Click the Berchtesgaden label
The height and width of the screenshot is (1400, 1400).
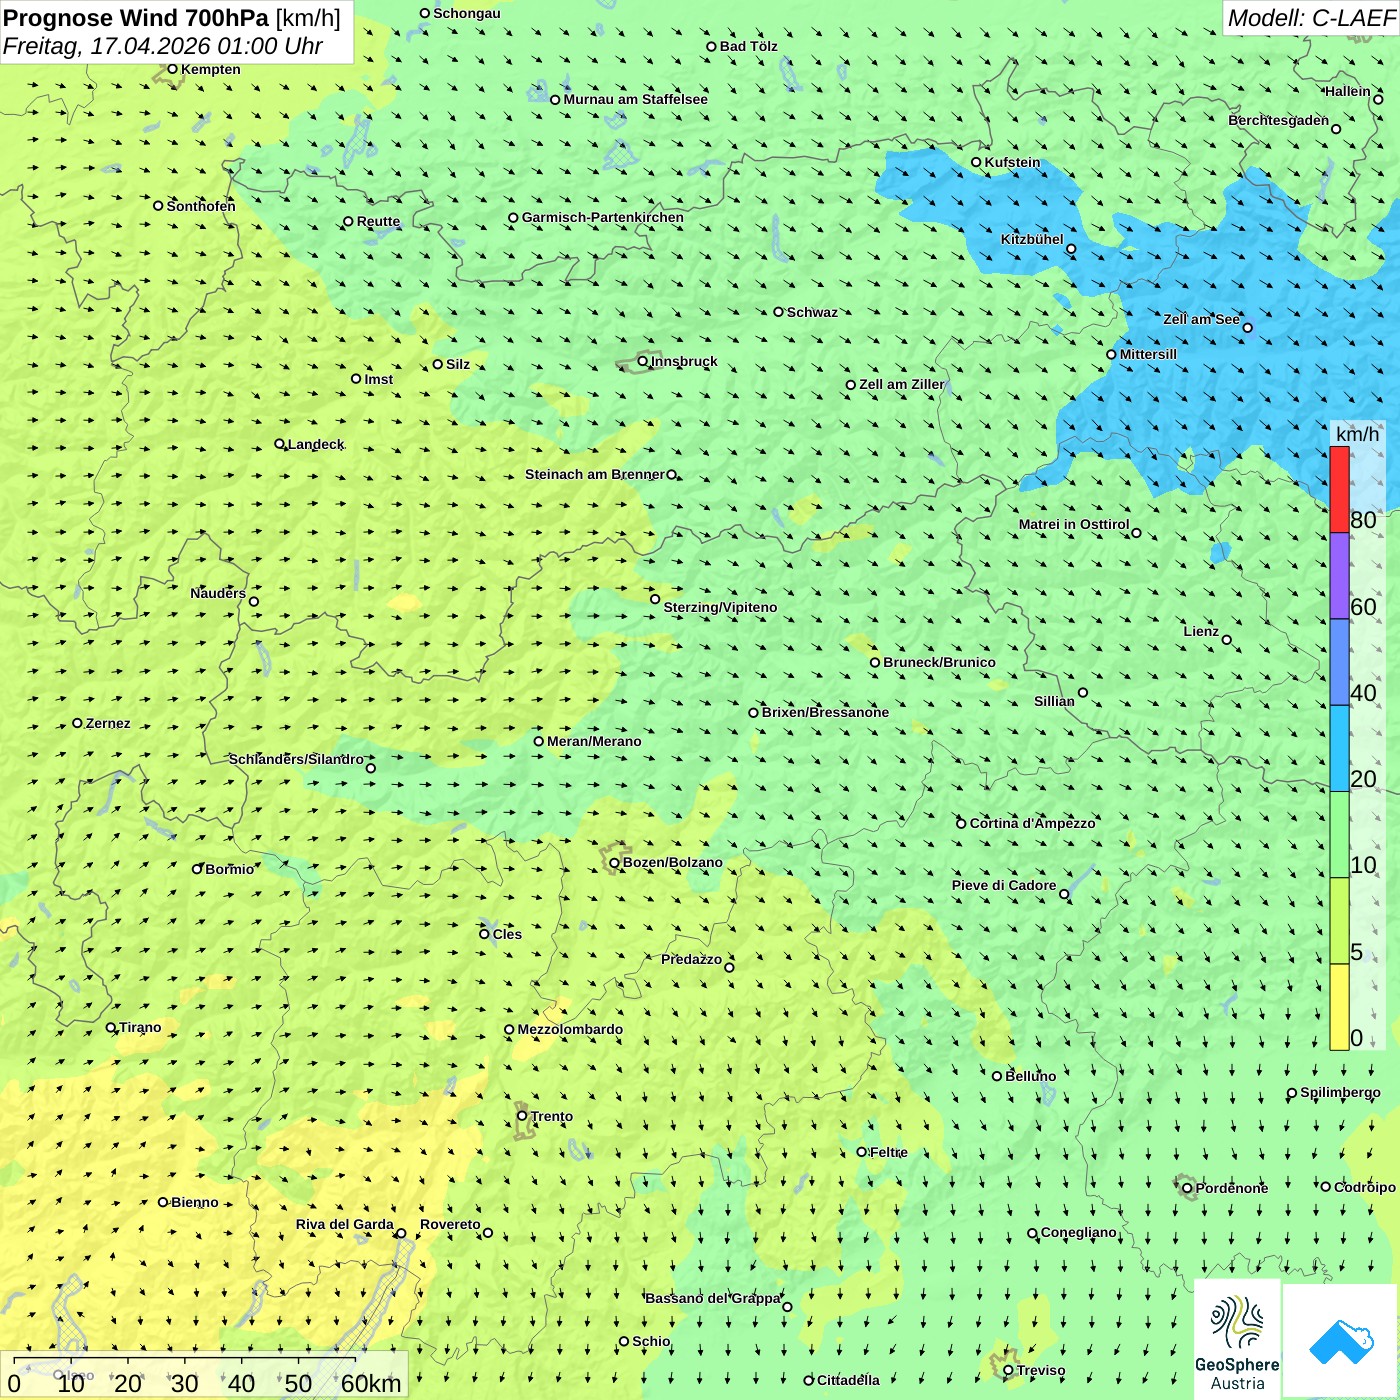tap(1279, 120)
